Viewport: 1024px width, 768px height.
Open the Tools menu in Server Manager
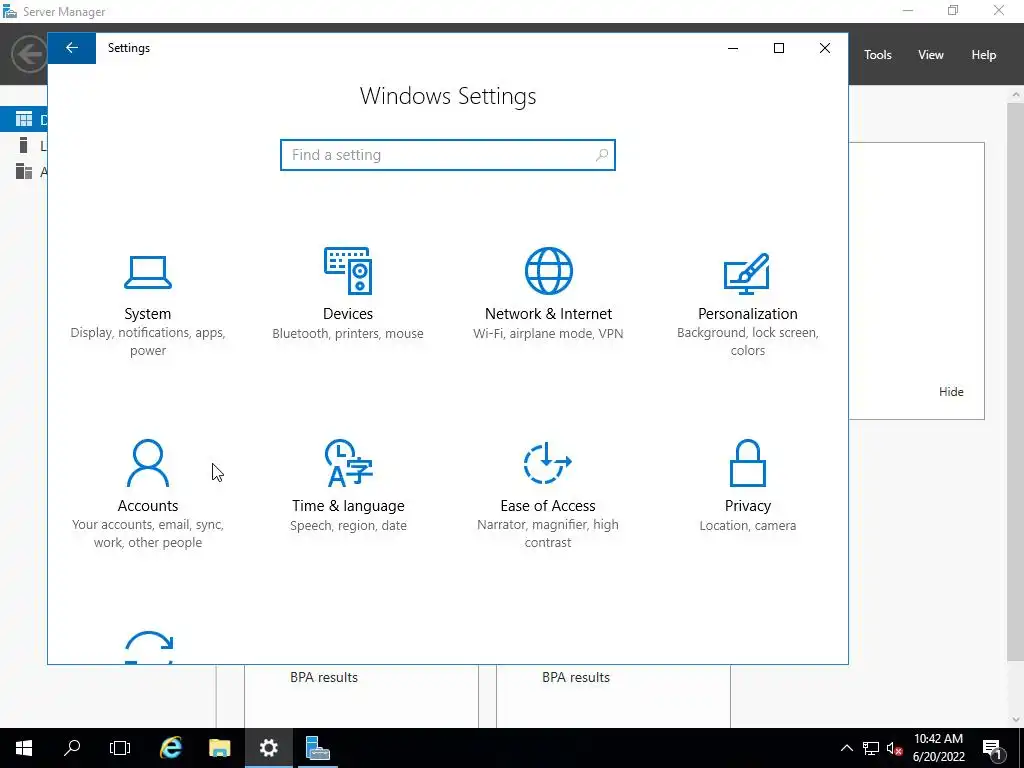click(878, 55)
